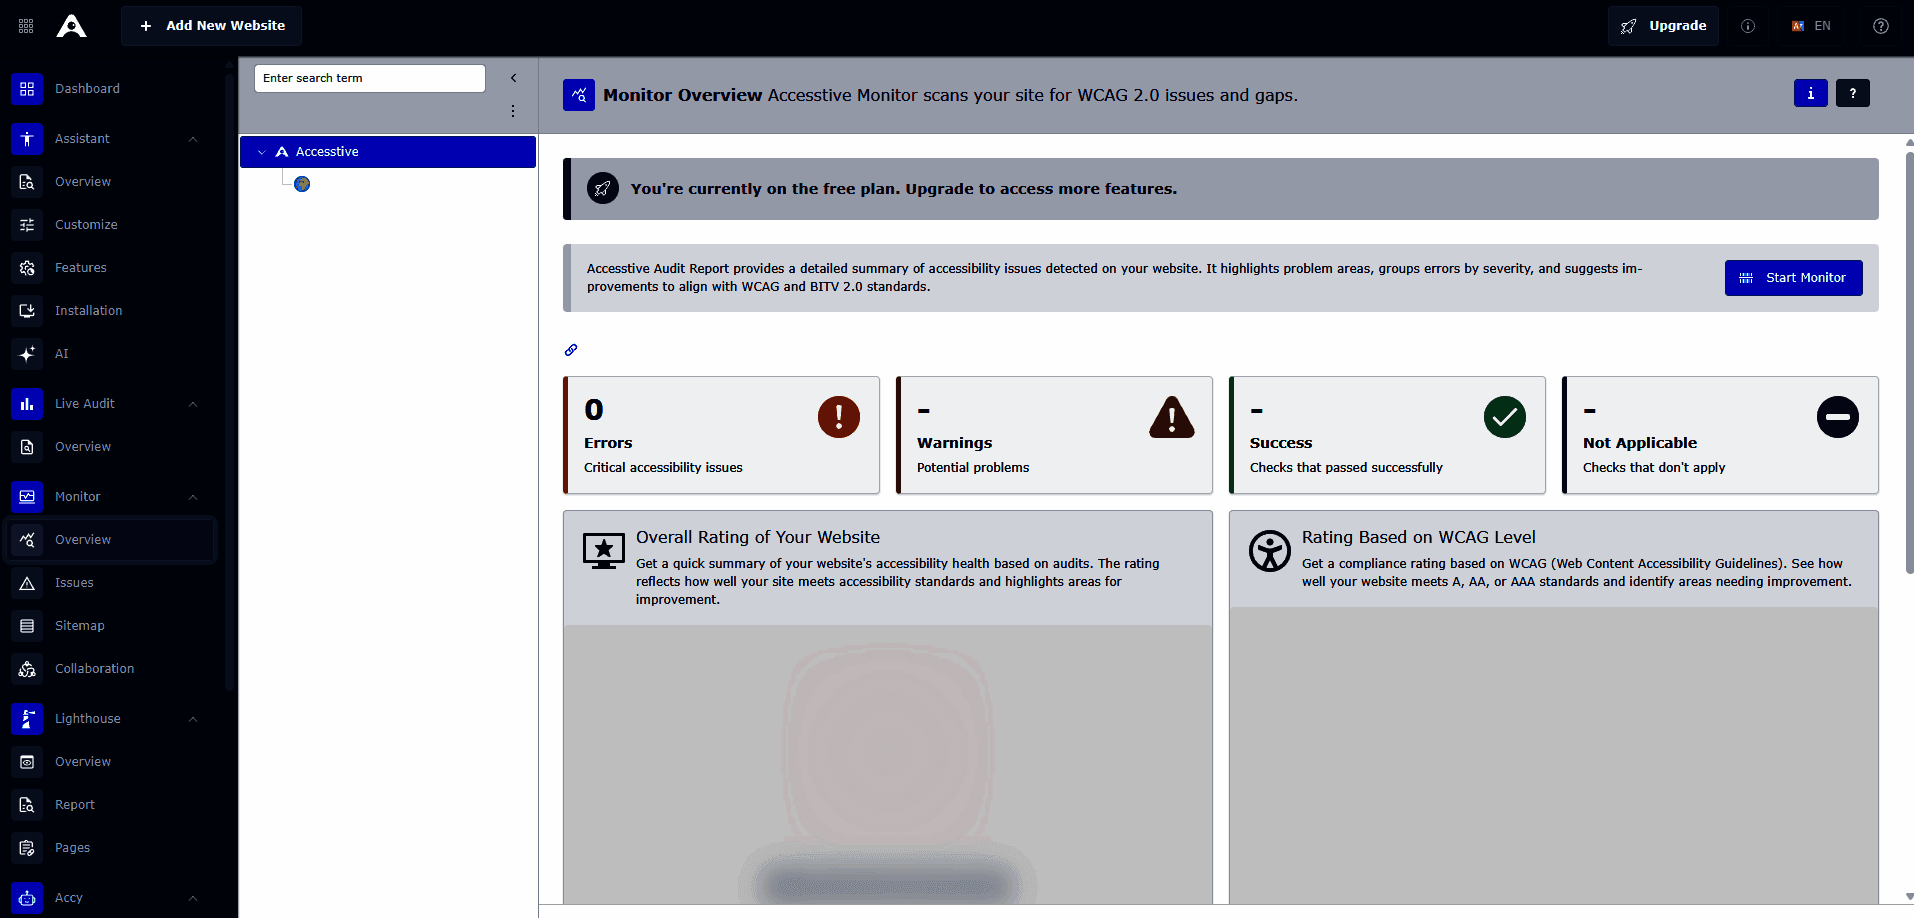Open the Lighthouse section icon

(x=26, y=718)
